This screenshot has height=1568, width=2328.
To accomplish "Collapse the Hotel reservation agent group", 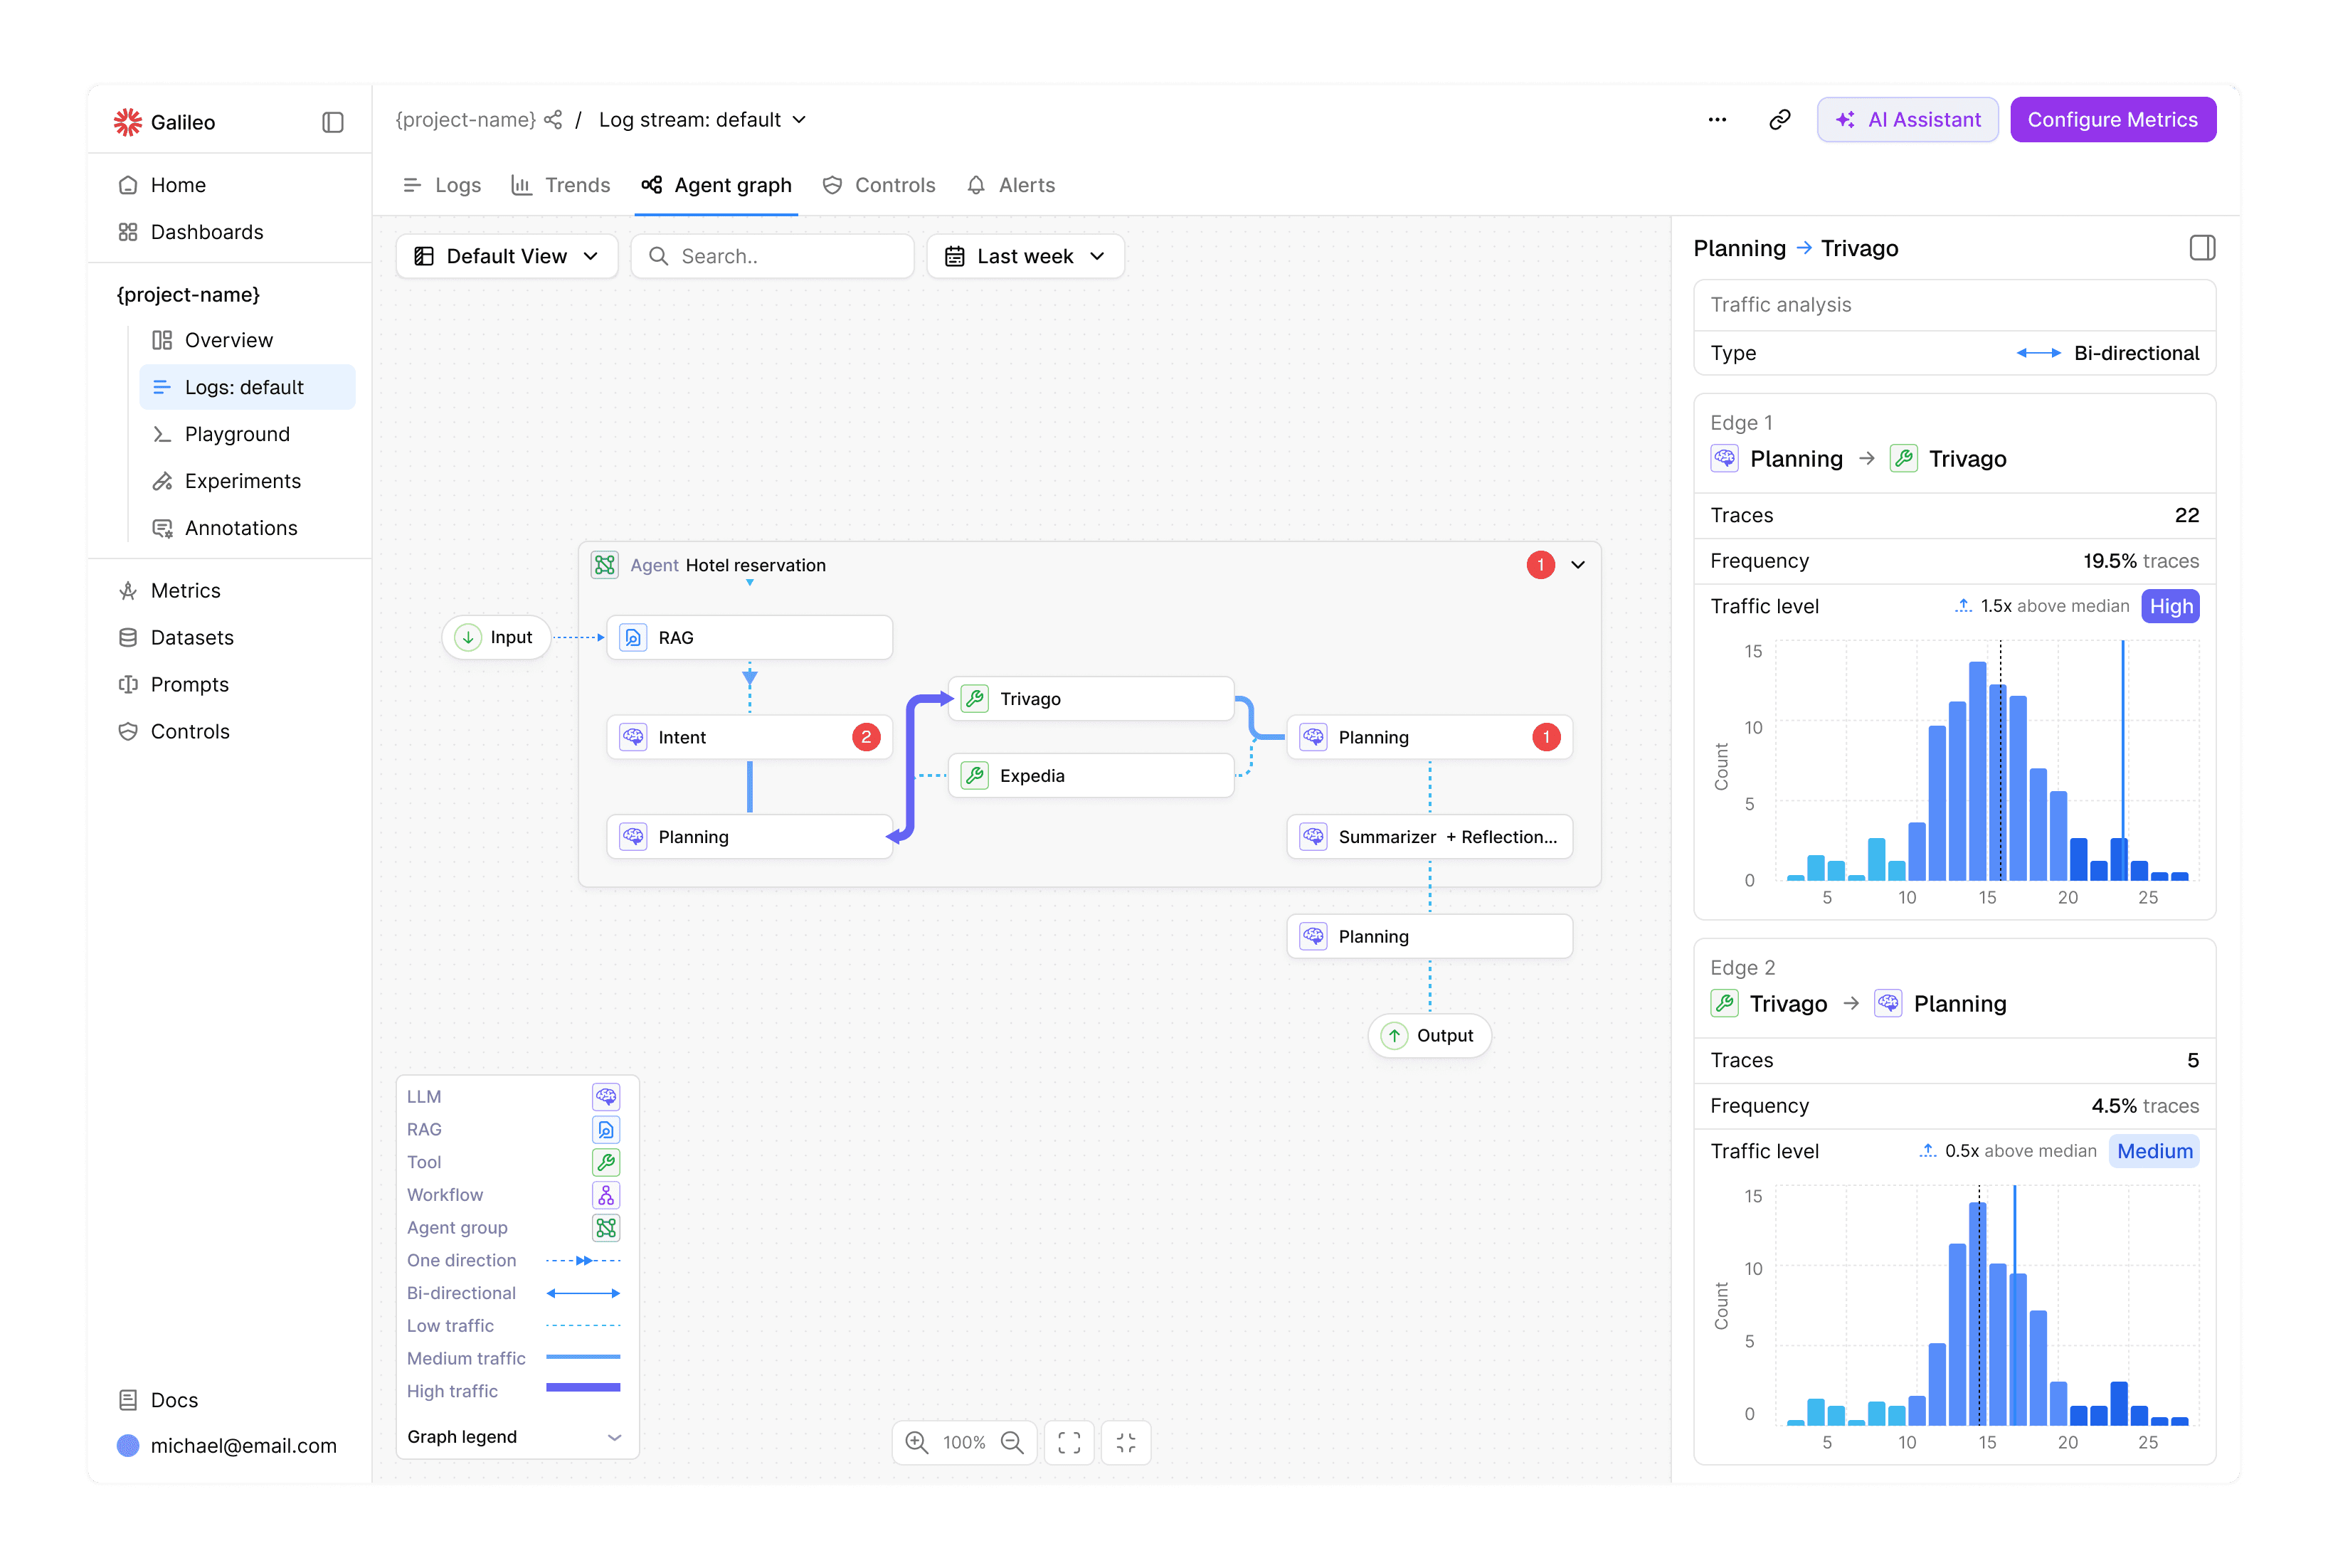I will [x=1578, y=565].
